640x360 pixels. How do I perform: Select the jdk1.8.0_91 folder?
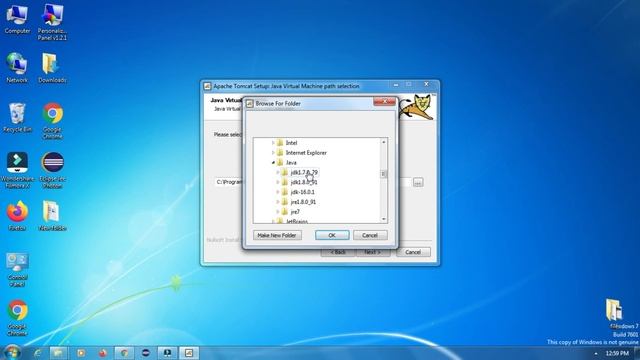(x=304, y=182)
